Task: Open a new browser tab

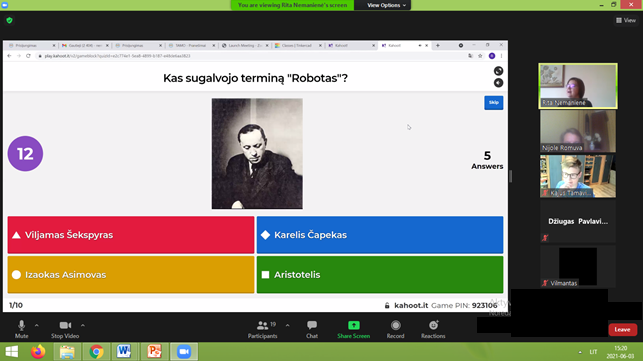Action: tap(438, 46)
